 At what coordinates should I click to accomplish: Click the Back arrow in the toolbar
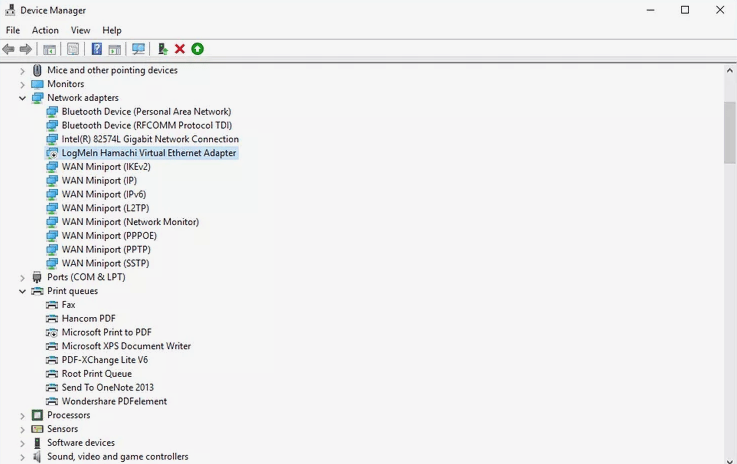(9, 49)
